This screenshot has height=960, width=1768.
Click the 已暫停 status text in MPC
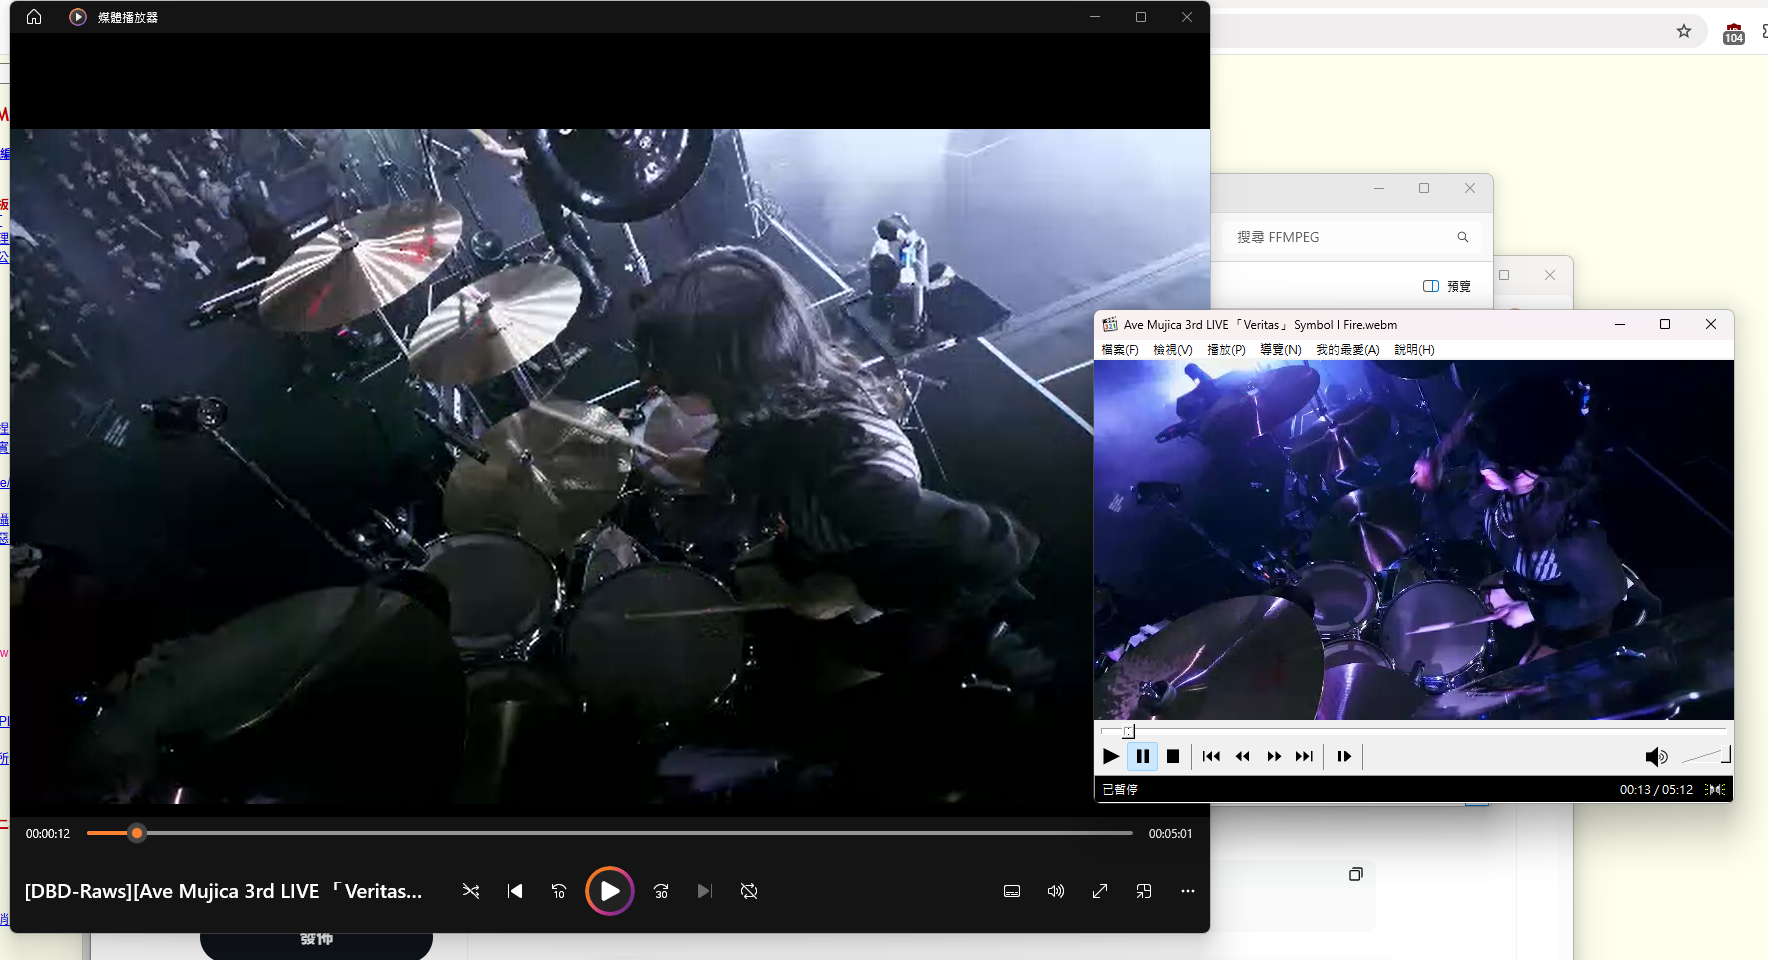[x=1120, y=790]
